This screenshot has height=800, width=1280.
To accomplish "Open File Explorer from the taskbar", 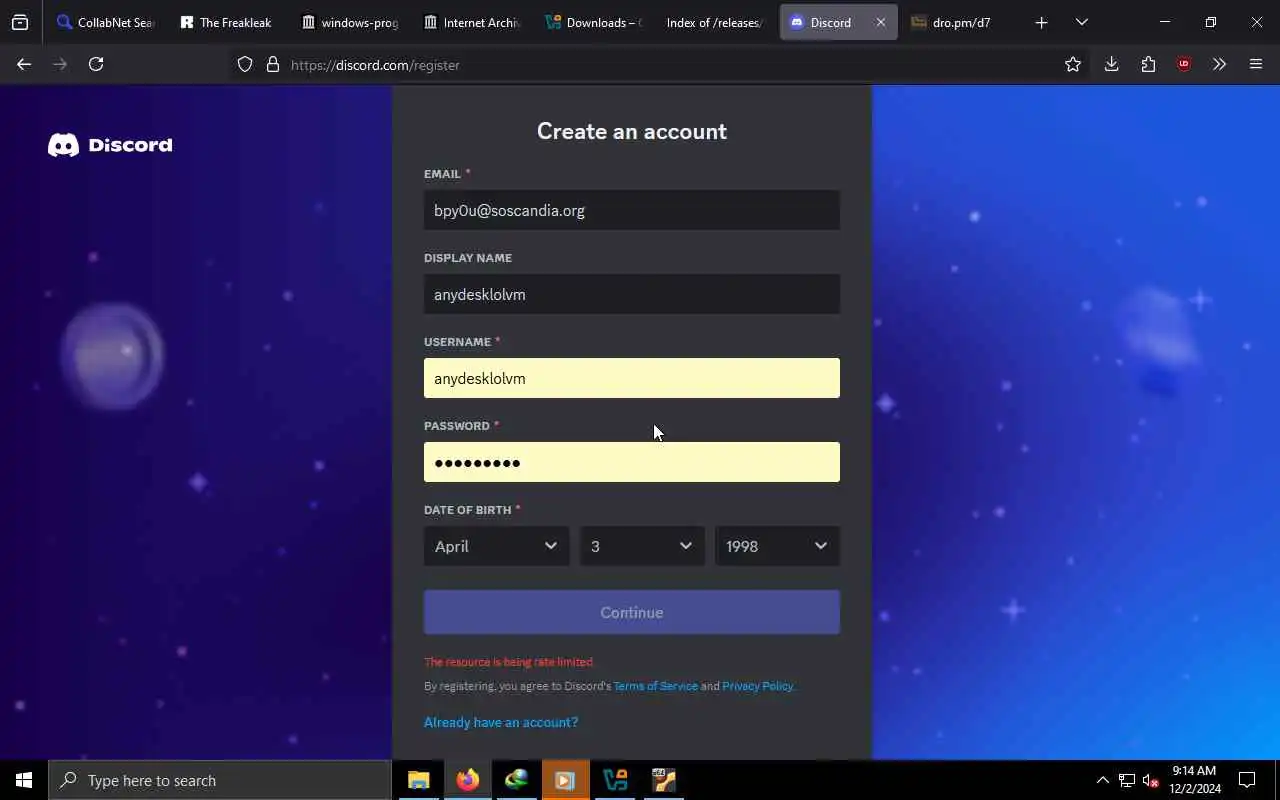I will pos(419,780).
